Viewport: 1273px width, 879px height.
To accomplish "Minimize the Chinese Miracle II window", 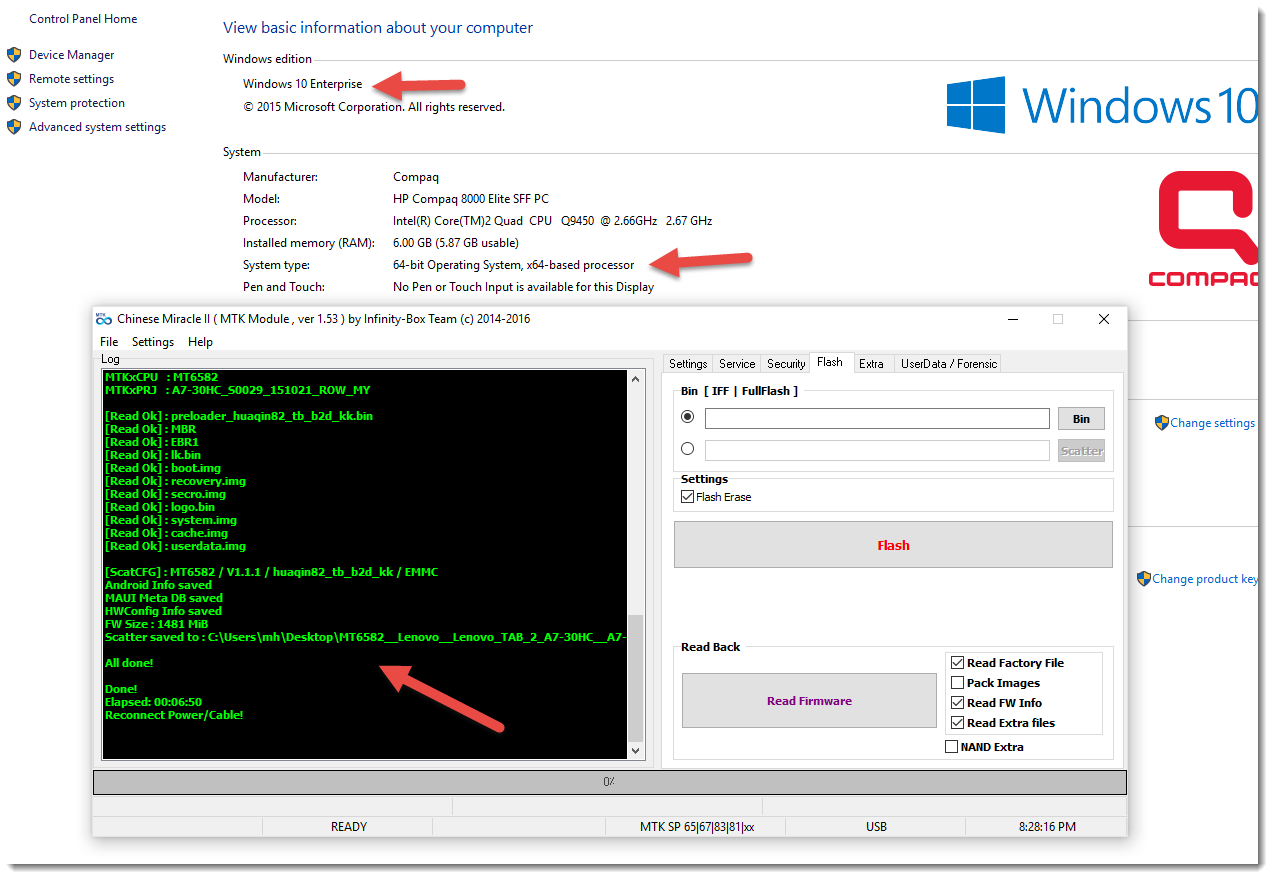I will tap(1012, 319).
